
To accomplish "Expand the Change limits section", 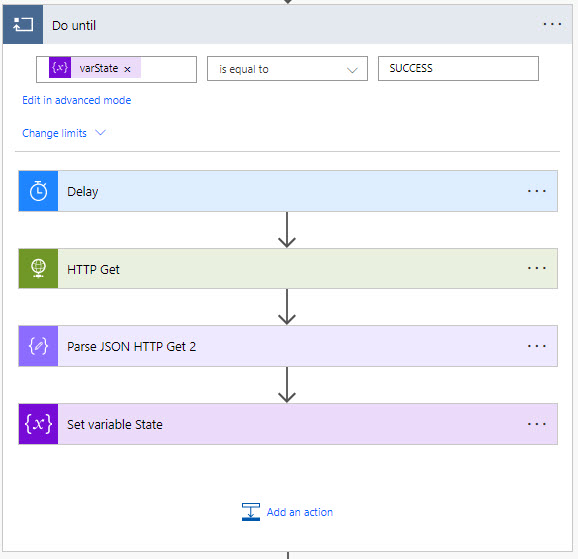I will pyautogui.click(x=64, y=133).
